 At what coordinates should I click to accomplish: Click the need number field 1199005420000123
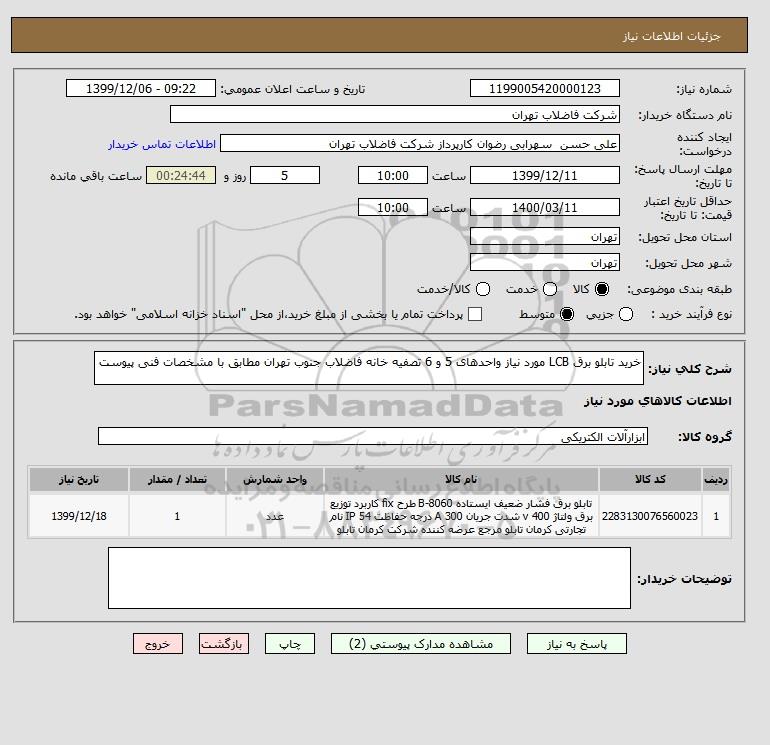(x=545, y=88)
